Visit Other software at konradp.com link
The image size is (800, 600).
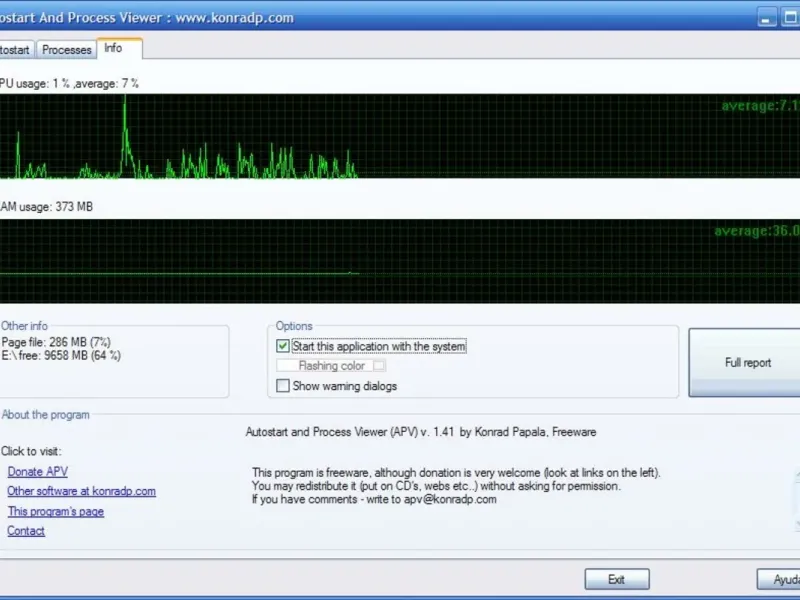(x=82, y=491)
